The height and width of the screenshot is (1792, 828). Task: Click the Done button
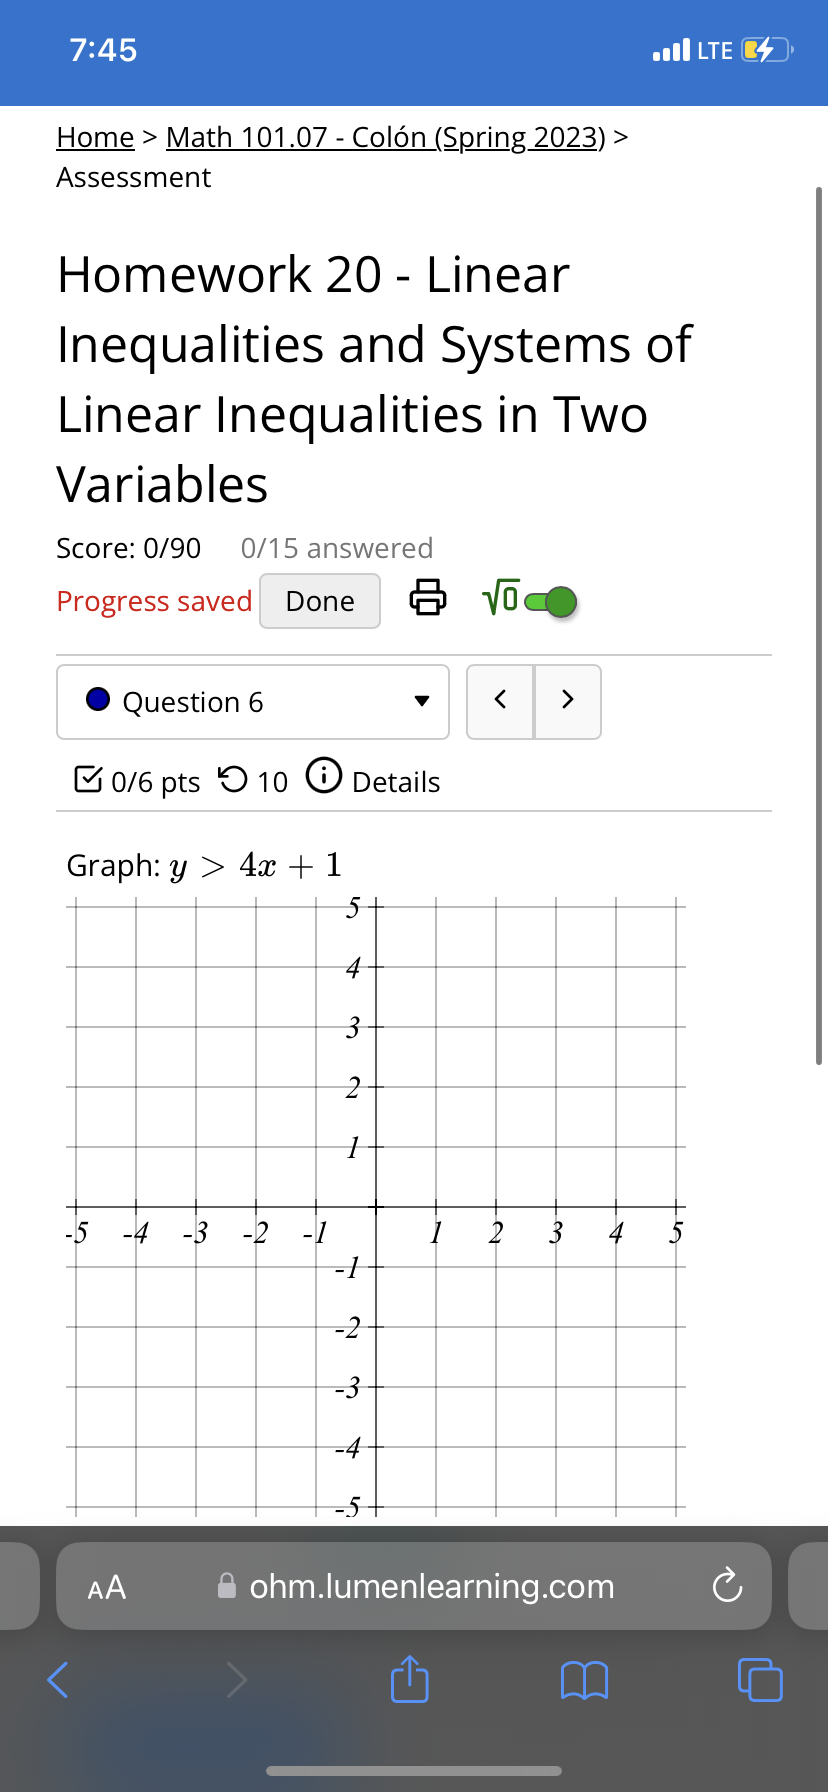pos(320,601)
